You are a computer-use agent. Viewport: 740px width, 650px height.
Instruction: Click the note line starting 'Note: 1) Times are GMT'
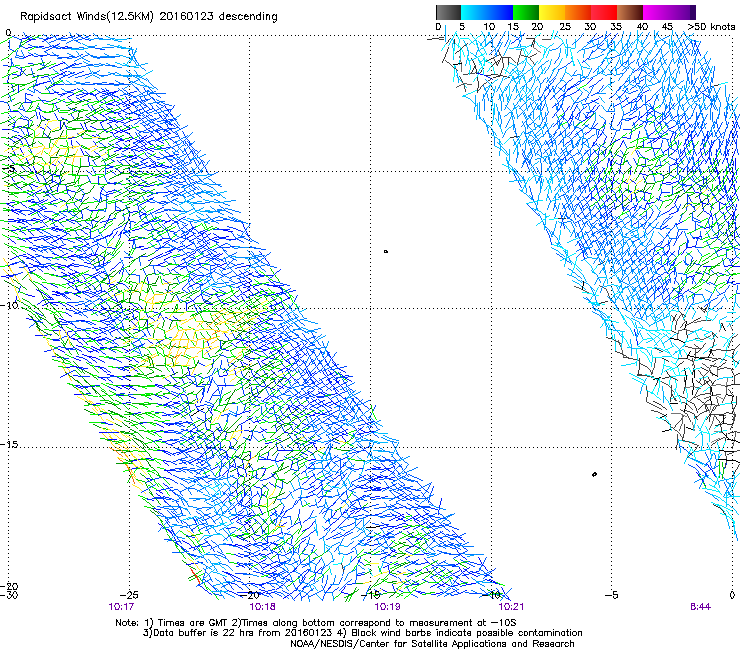coord(316,623)
